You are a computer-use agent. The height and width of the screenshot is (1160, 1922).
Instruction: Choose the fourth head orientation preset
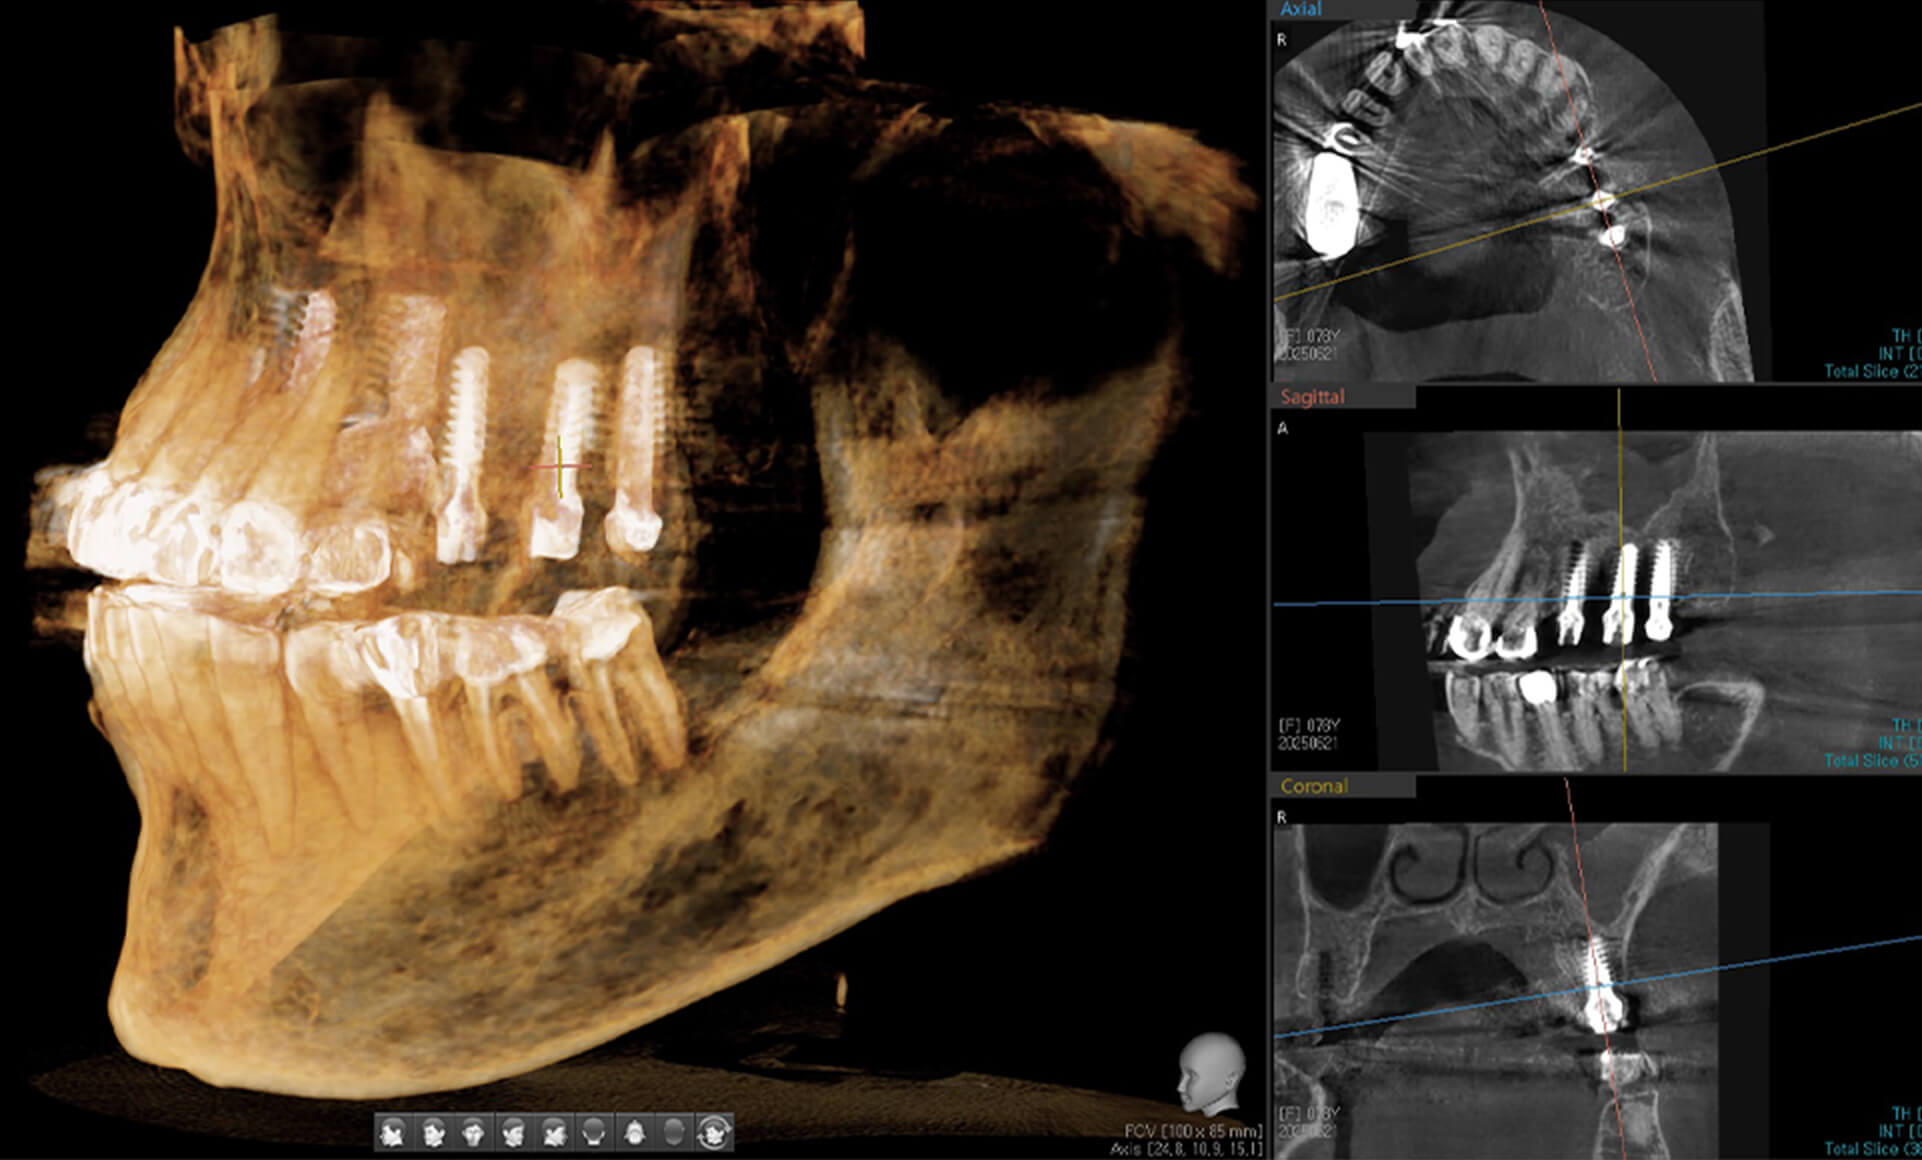[513, 1133]
